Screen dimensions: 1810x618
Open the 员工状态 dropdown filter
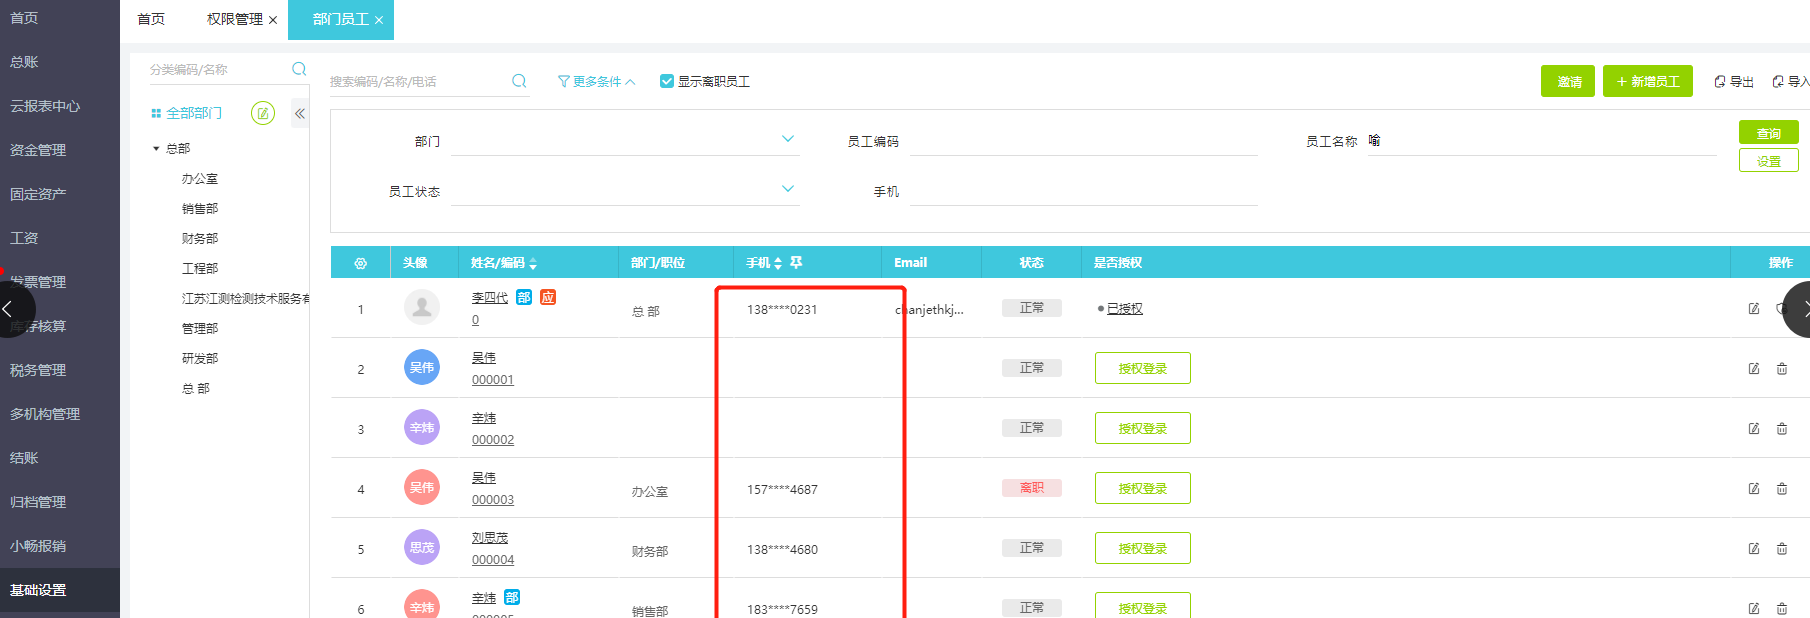click(x=787, y=189)
